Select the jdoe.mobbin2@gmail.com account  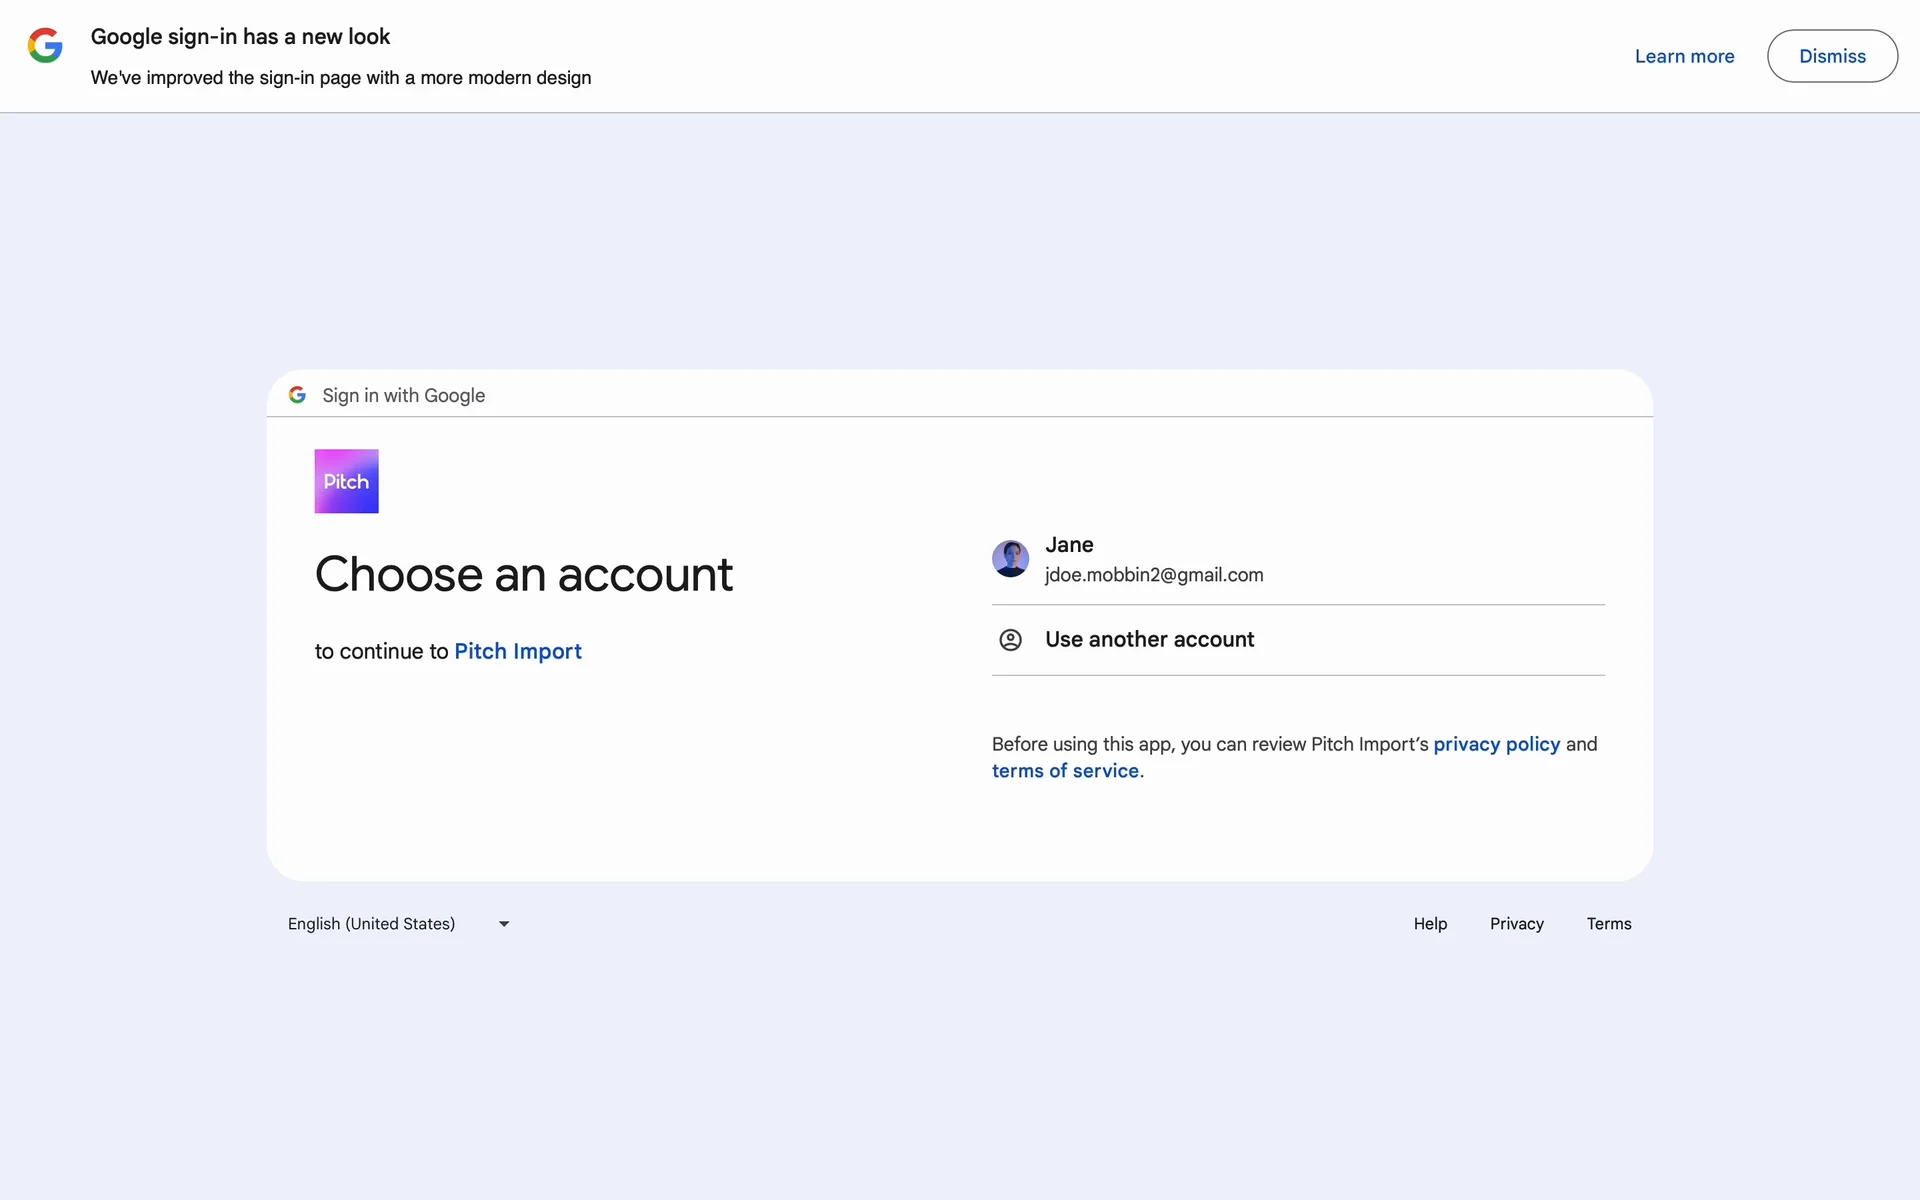1153,575
